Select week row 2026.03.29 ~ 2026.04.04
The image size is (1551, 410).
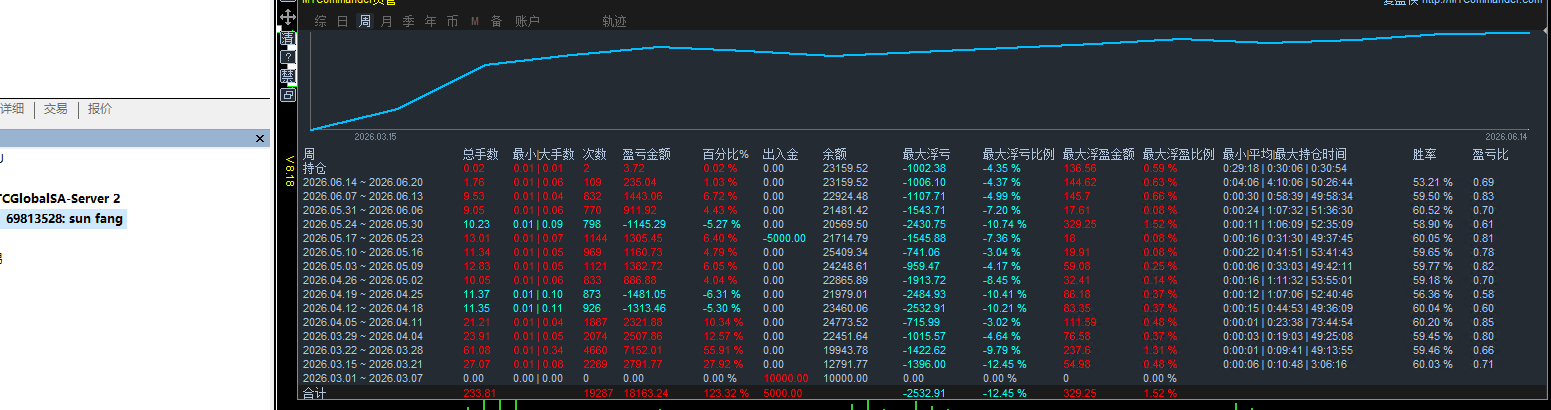pos(362,336)
